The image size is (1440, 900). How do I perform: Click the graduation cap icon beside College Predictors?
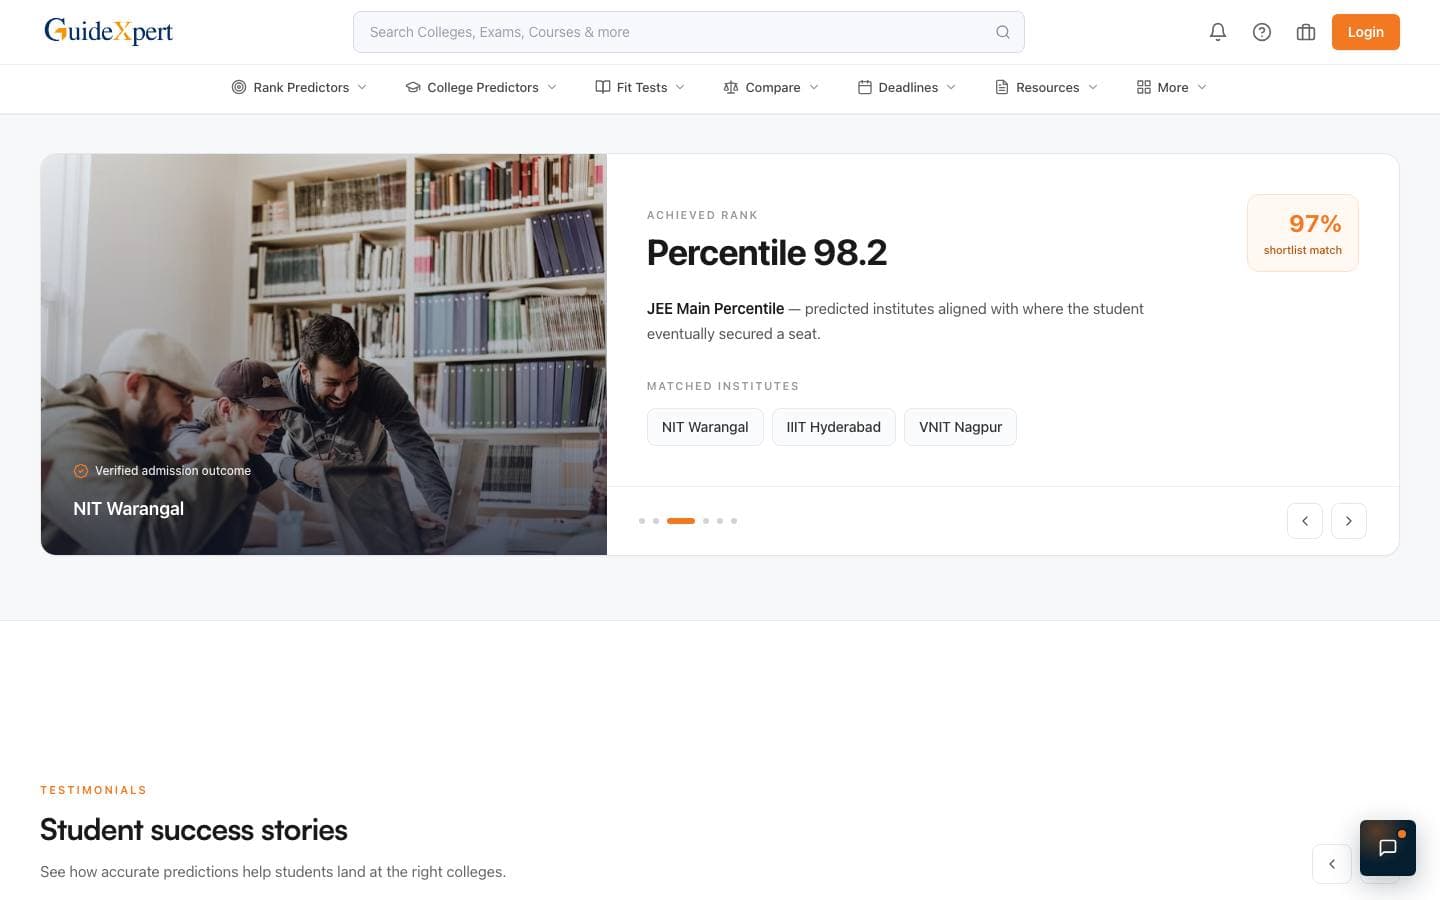tap(412, 87)
